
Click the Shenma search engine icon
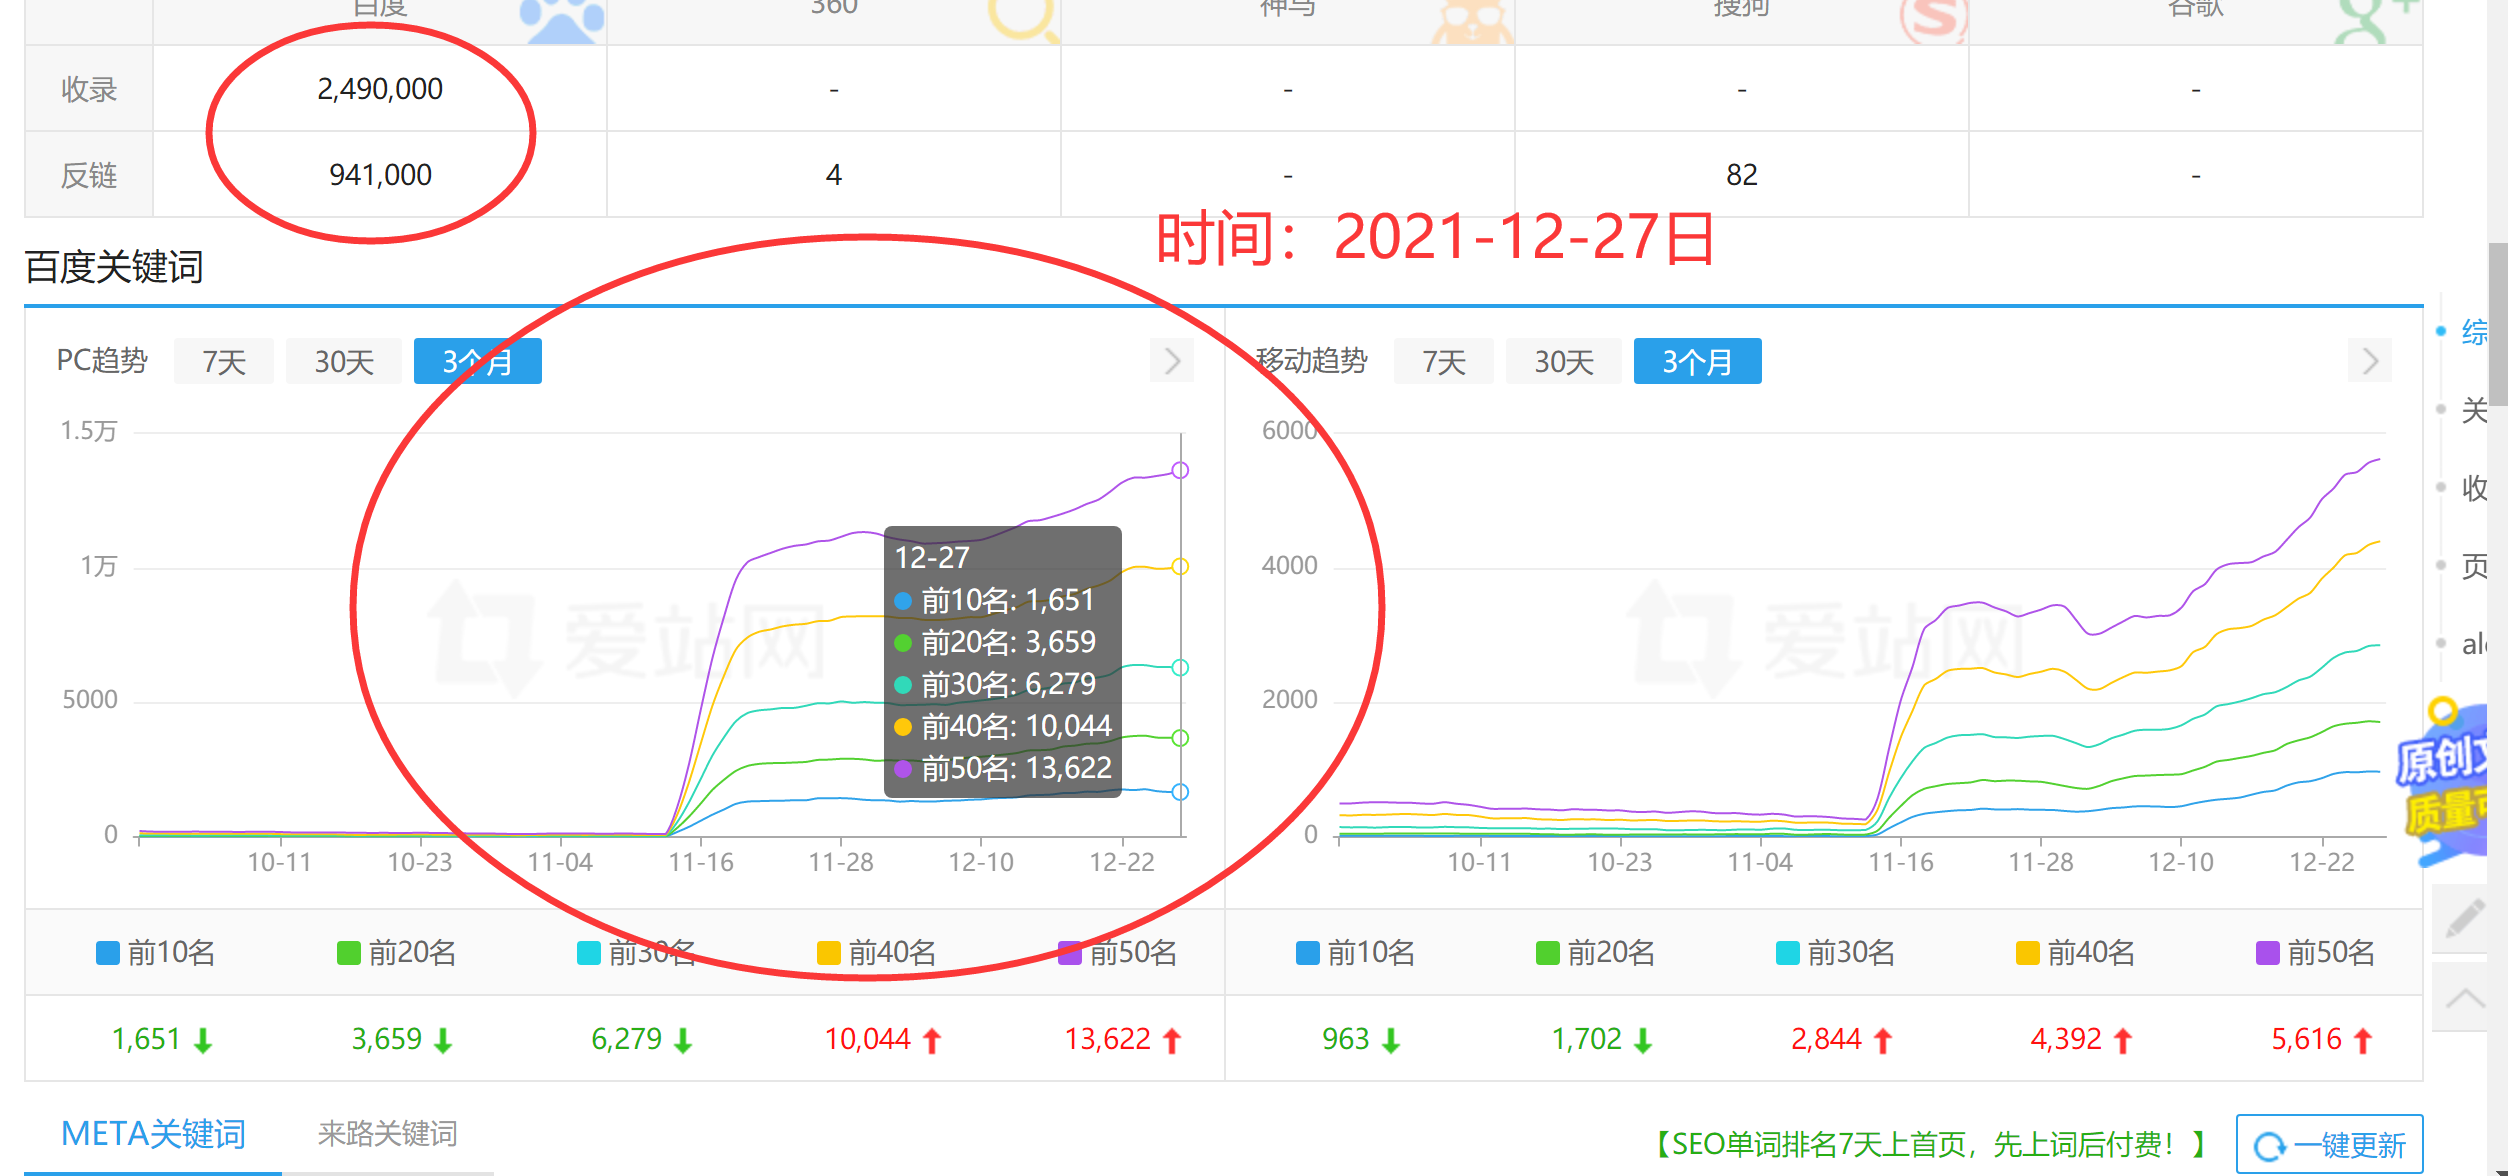(x=1471, y=16)
